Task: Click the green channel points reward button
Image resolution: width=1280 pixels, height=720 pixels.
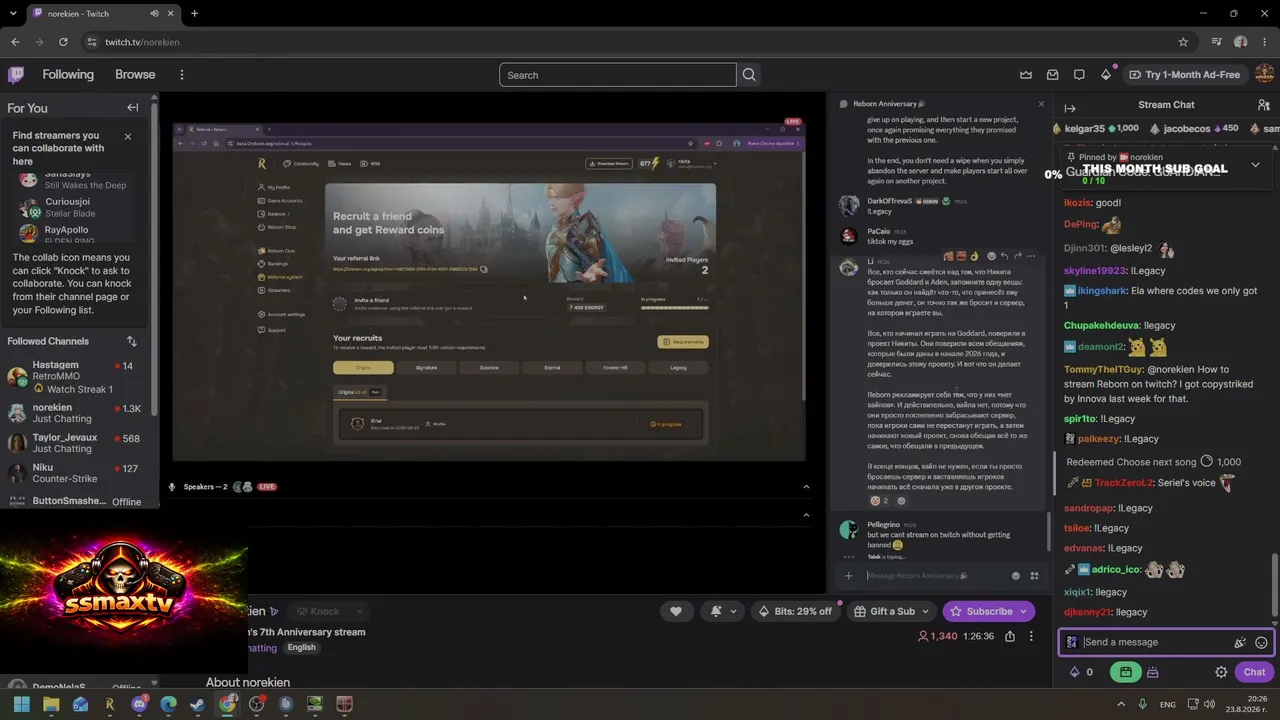Action: pyautogui.click(x=1126, y=672)
